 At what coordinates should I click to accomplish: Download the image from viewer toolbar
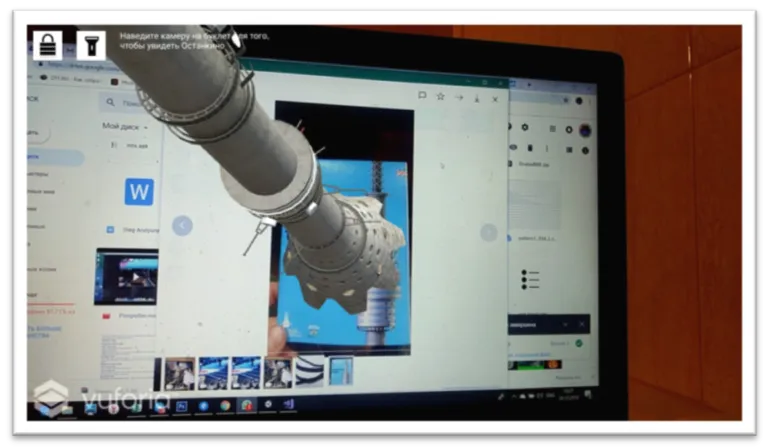[477, 99]
